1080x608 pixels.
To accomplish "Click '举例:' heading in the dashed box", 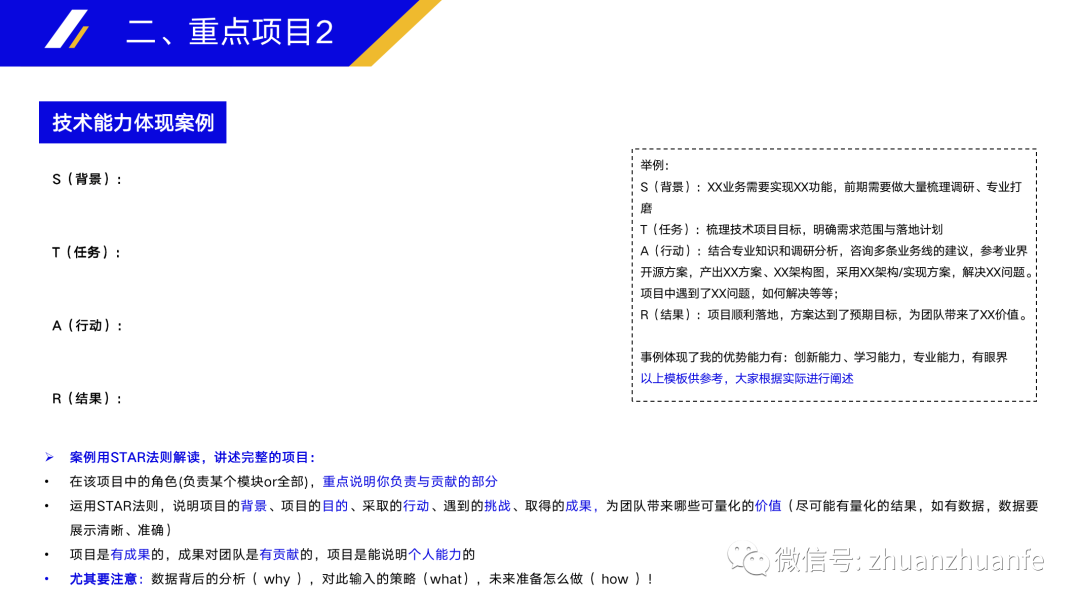I will [x=654, y=165].
